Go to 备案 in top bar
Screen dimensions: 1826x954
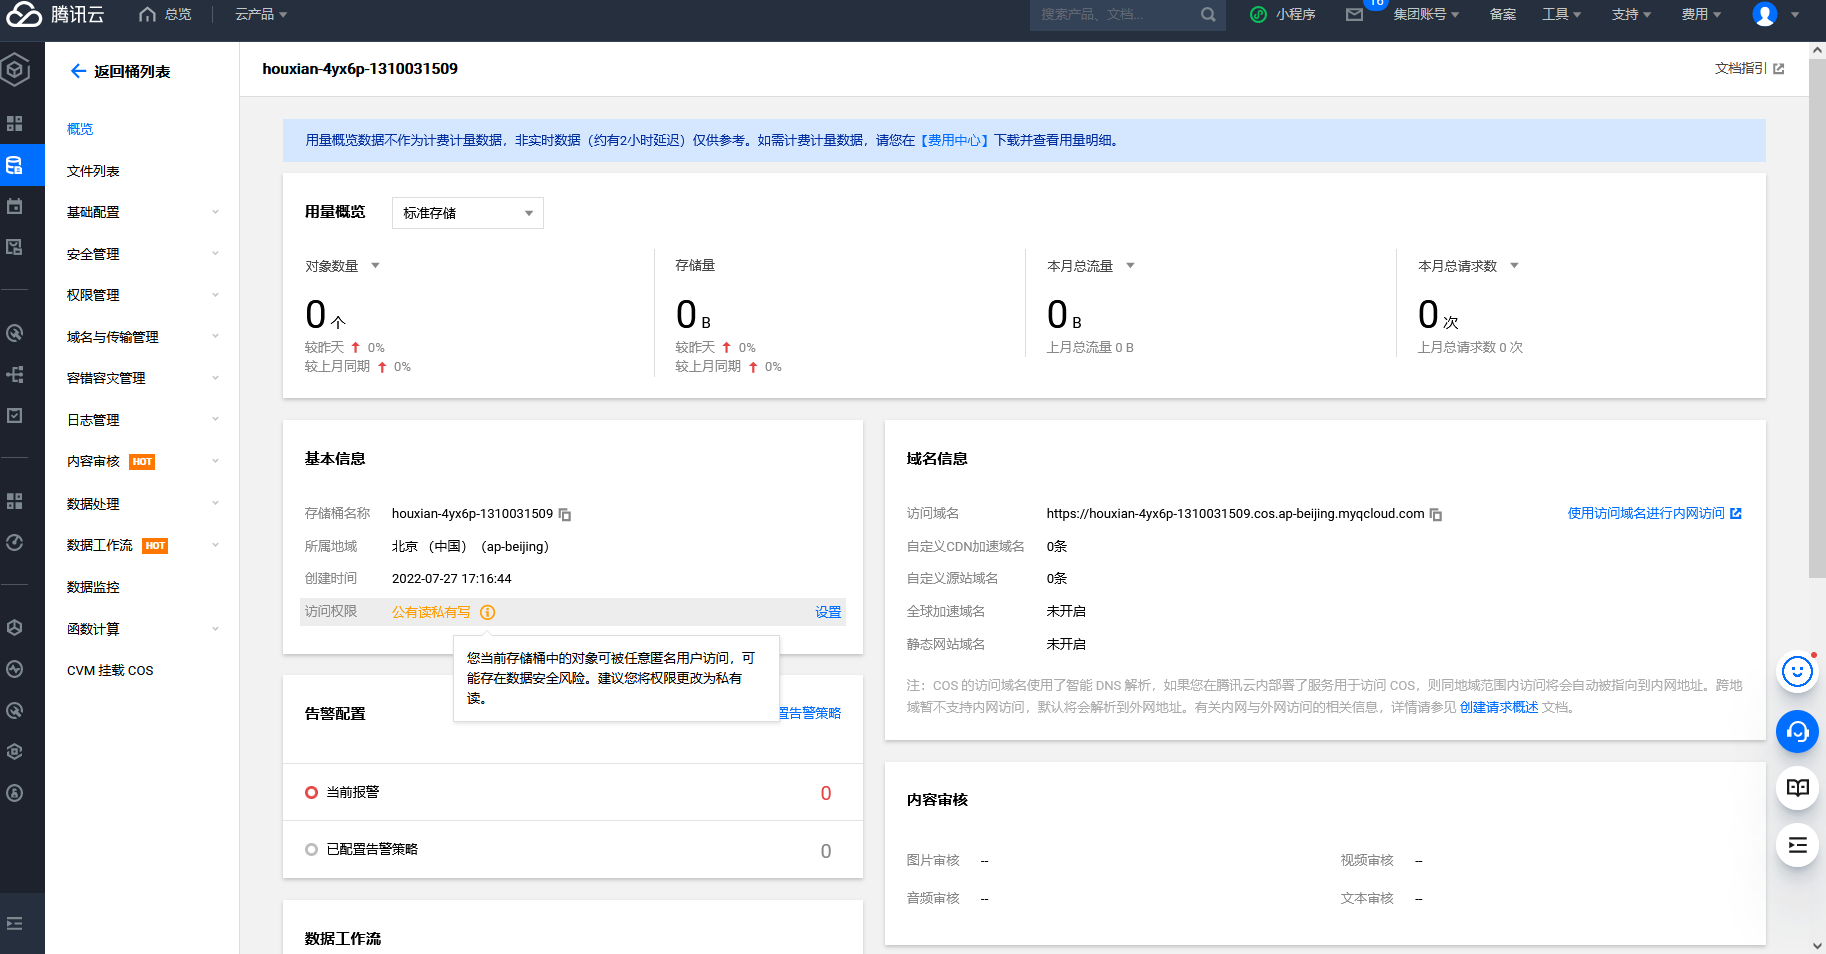(x=1503, y=14)
